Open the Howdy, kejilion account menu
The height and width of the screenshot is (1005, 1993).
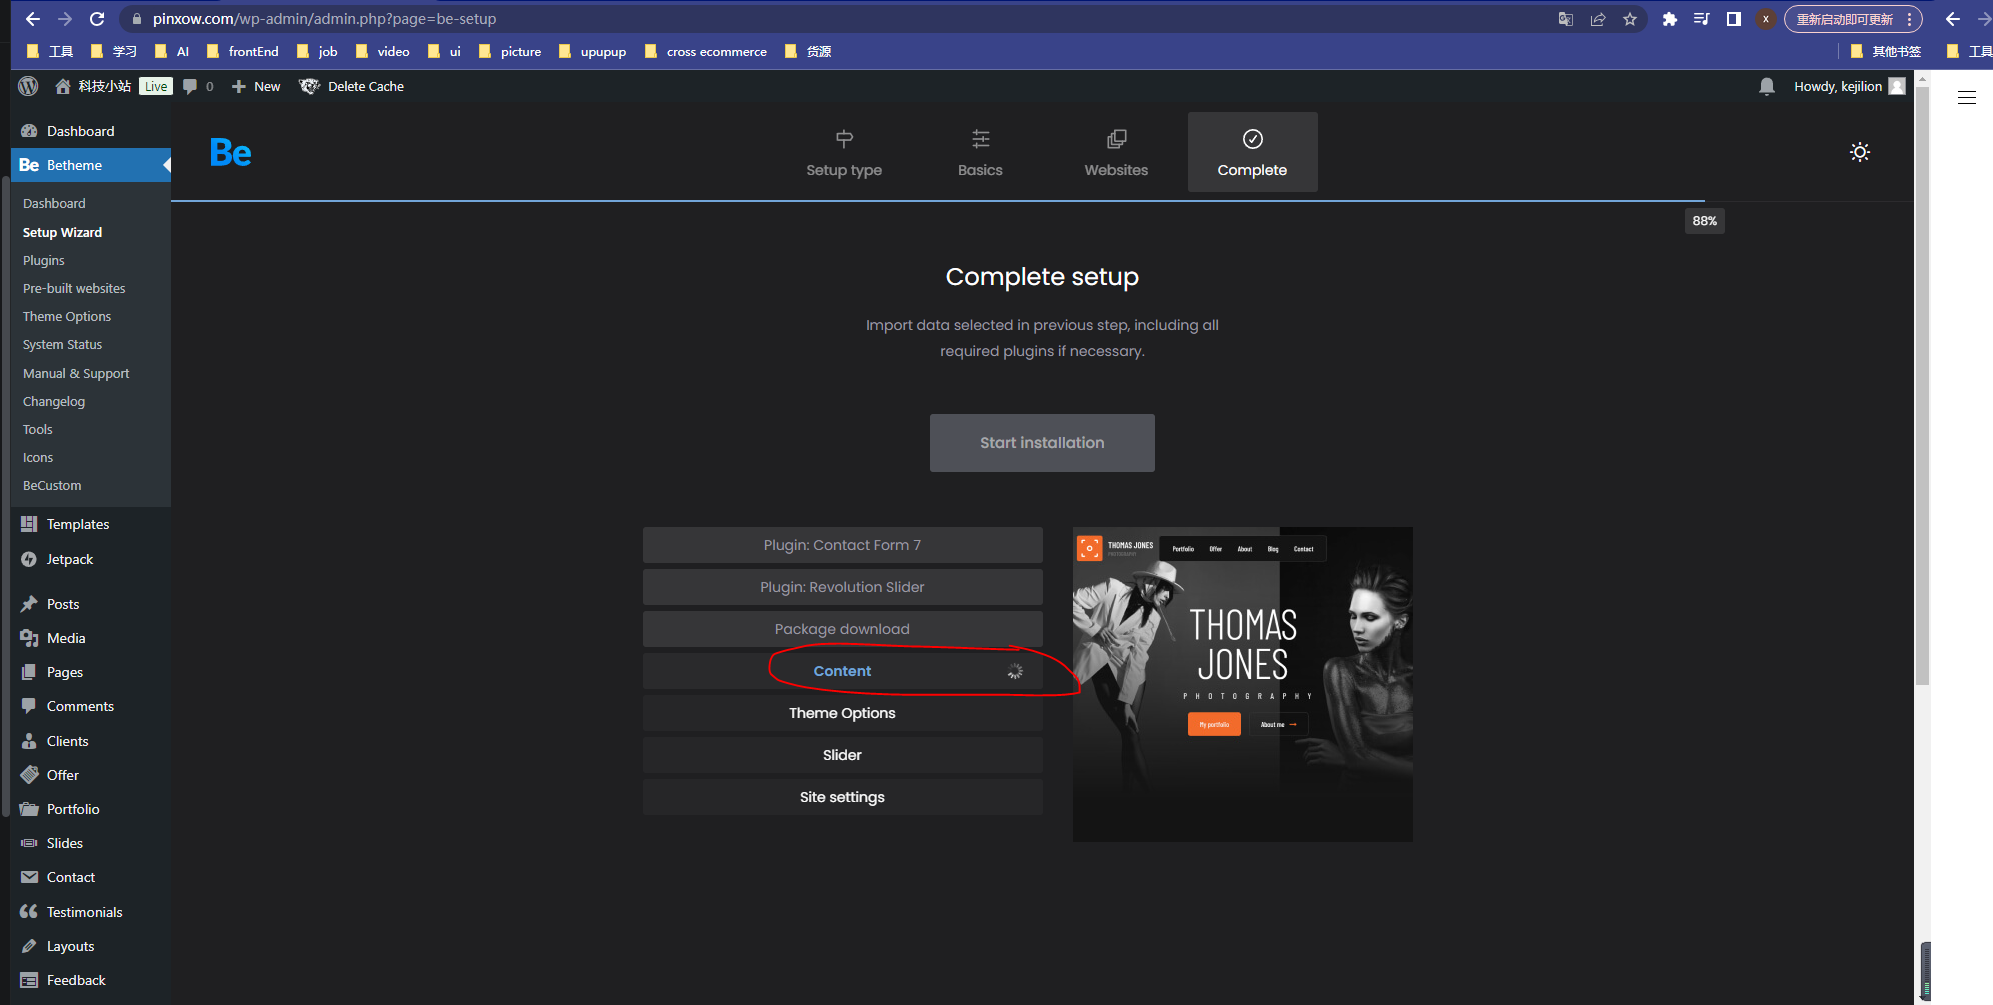pos(1849,86)
